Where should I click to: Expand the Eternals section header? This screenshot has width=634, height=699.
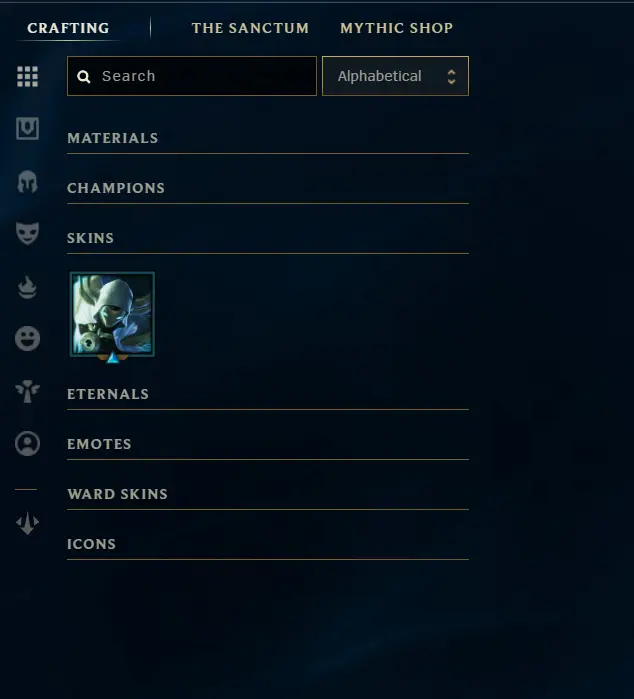268,394
